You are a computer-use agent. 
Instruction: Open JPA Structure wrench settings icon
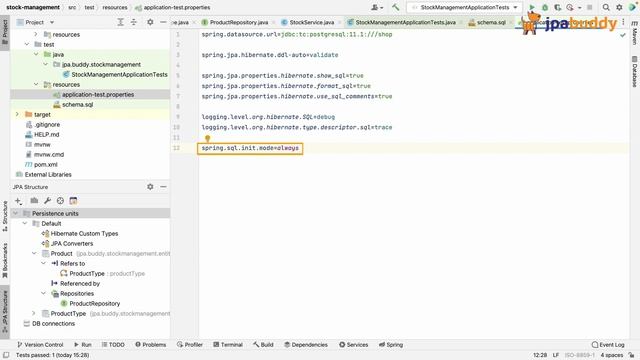(x=47, y=201)
